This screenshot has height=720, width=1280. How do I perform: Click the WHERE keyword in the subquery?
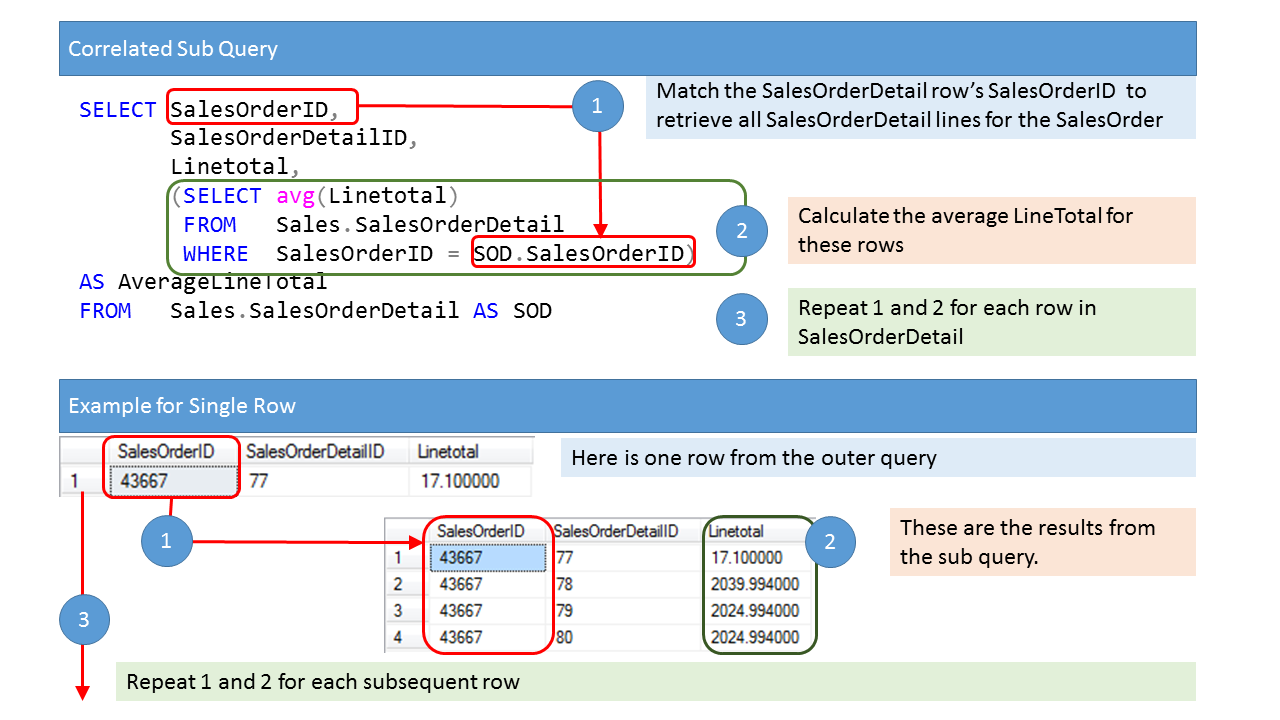tap(215, 254)
